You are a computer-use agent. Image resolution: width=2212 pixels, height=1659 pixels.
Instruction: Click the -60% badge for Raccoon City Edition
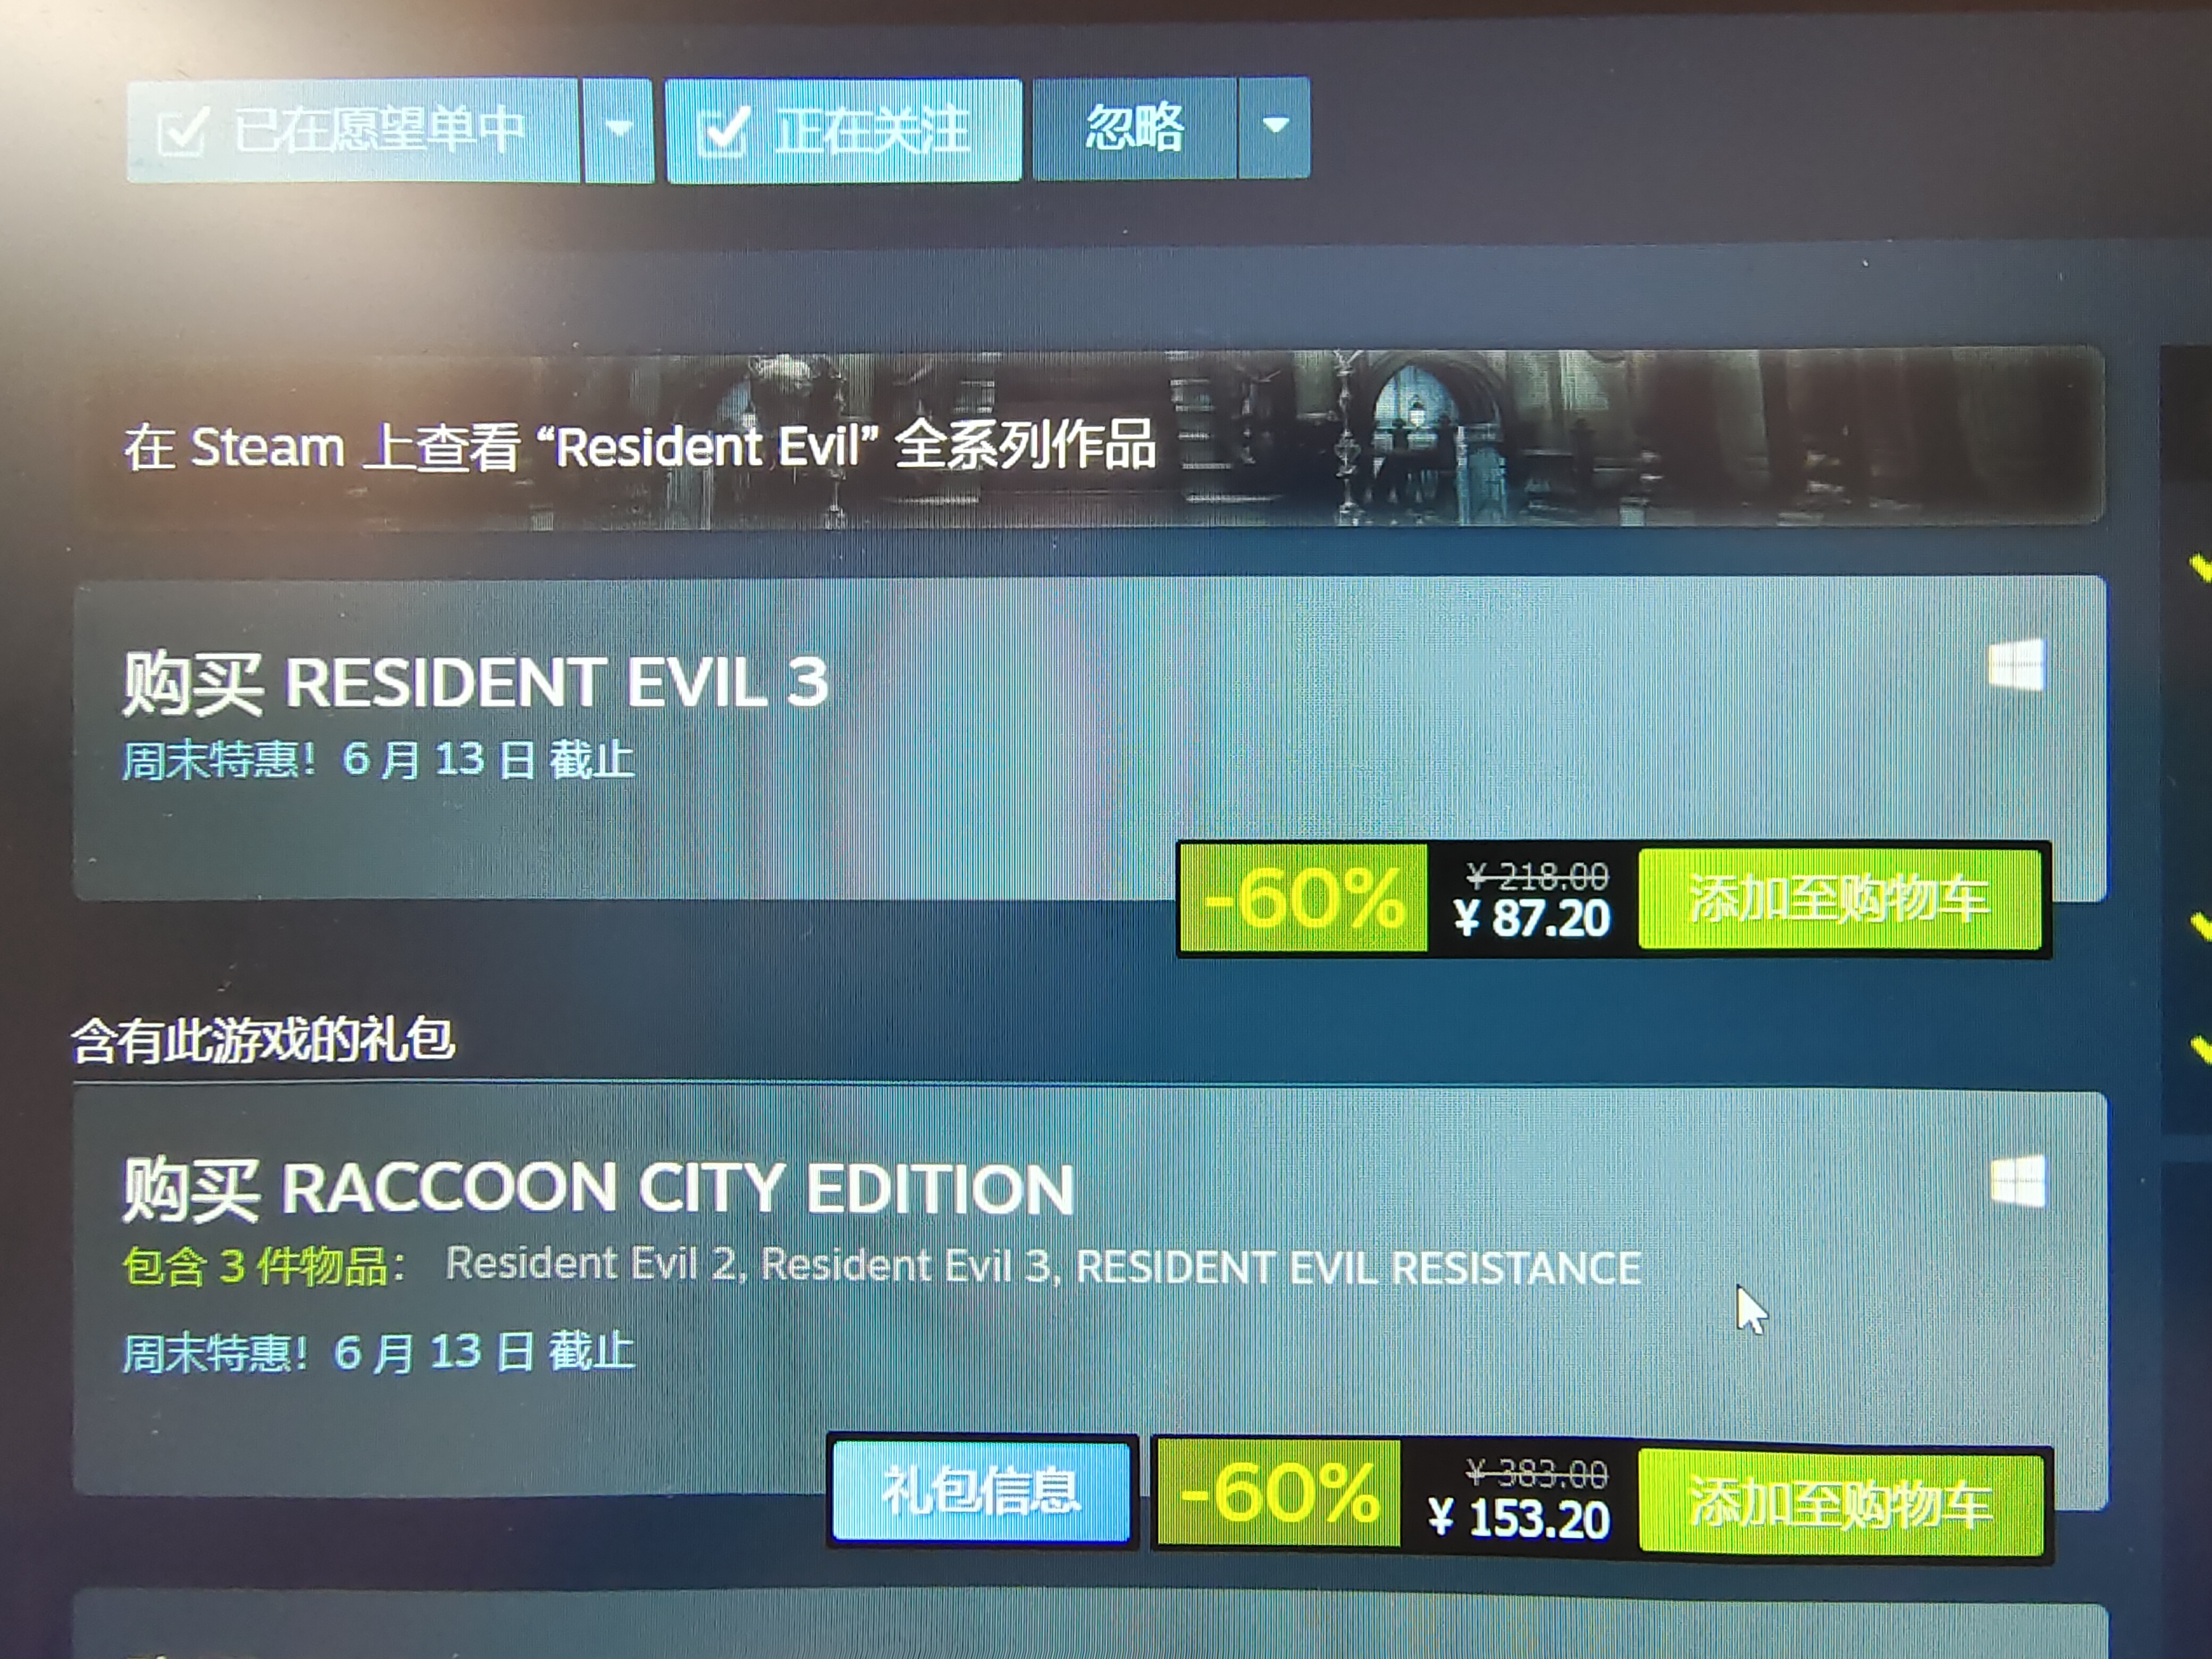(1278, 1493)
